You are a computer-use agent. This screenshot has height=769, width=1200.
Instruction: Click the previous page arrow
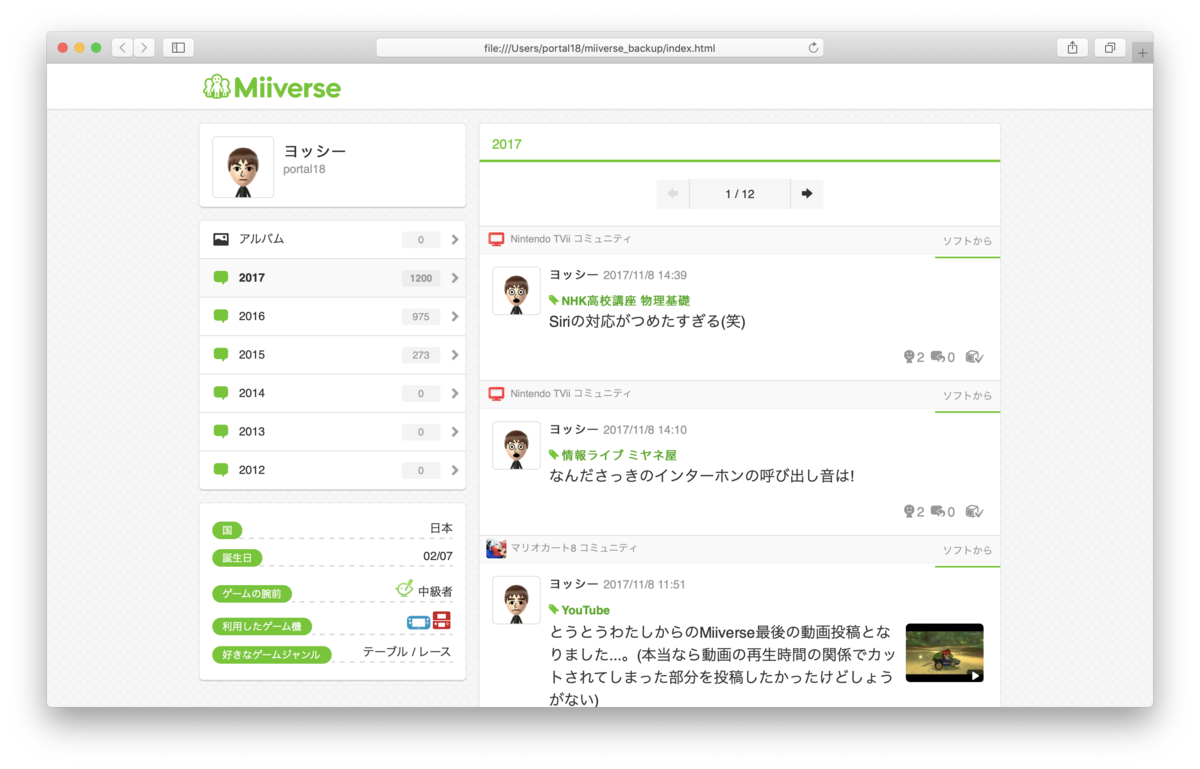pos(673,194)
